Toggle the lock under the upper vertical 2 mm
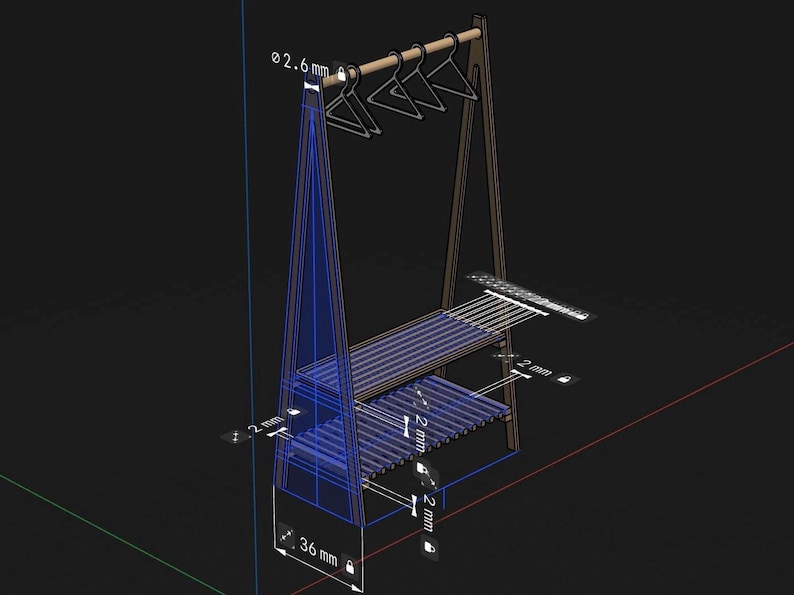The height and width of the screenshot is (595, 794). [x=420, y=468]
